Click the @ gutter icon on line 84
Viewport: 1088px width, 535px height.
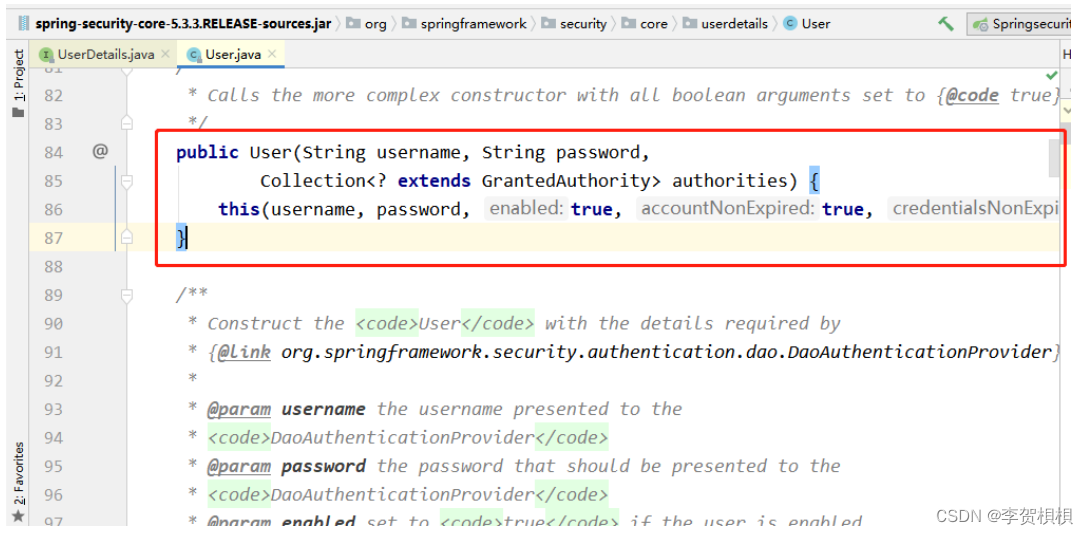pyautogui.click(x=100, y=151)
